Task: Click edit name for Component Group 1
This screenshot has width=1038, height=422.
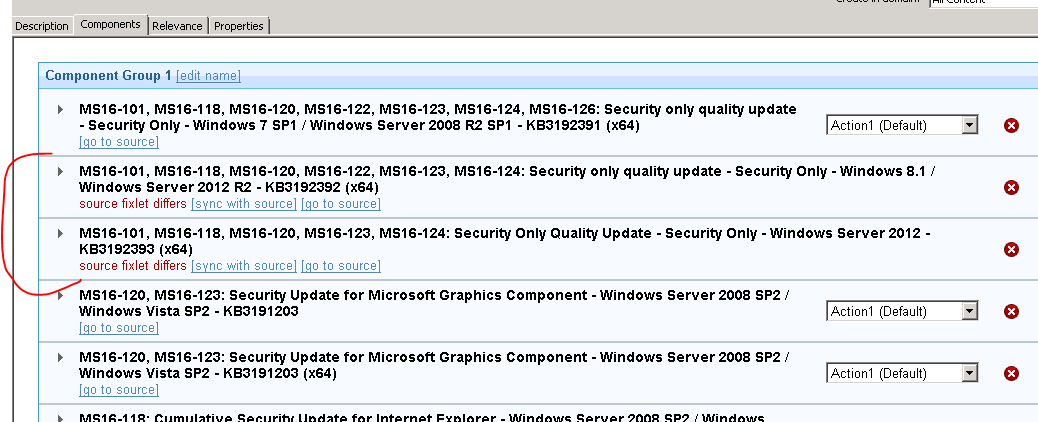Action: (209, 76)
